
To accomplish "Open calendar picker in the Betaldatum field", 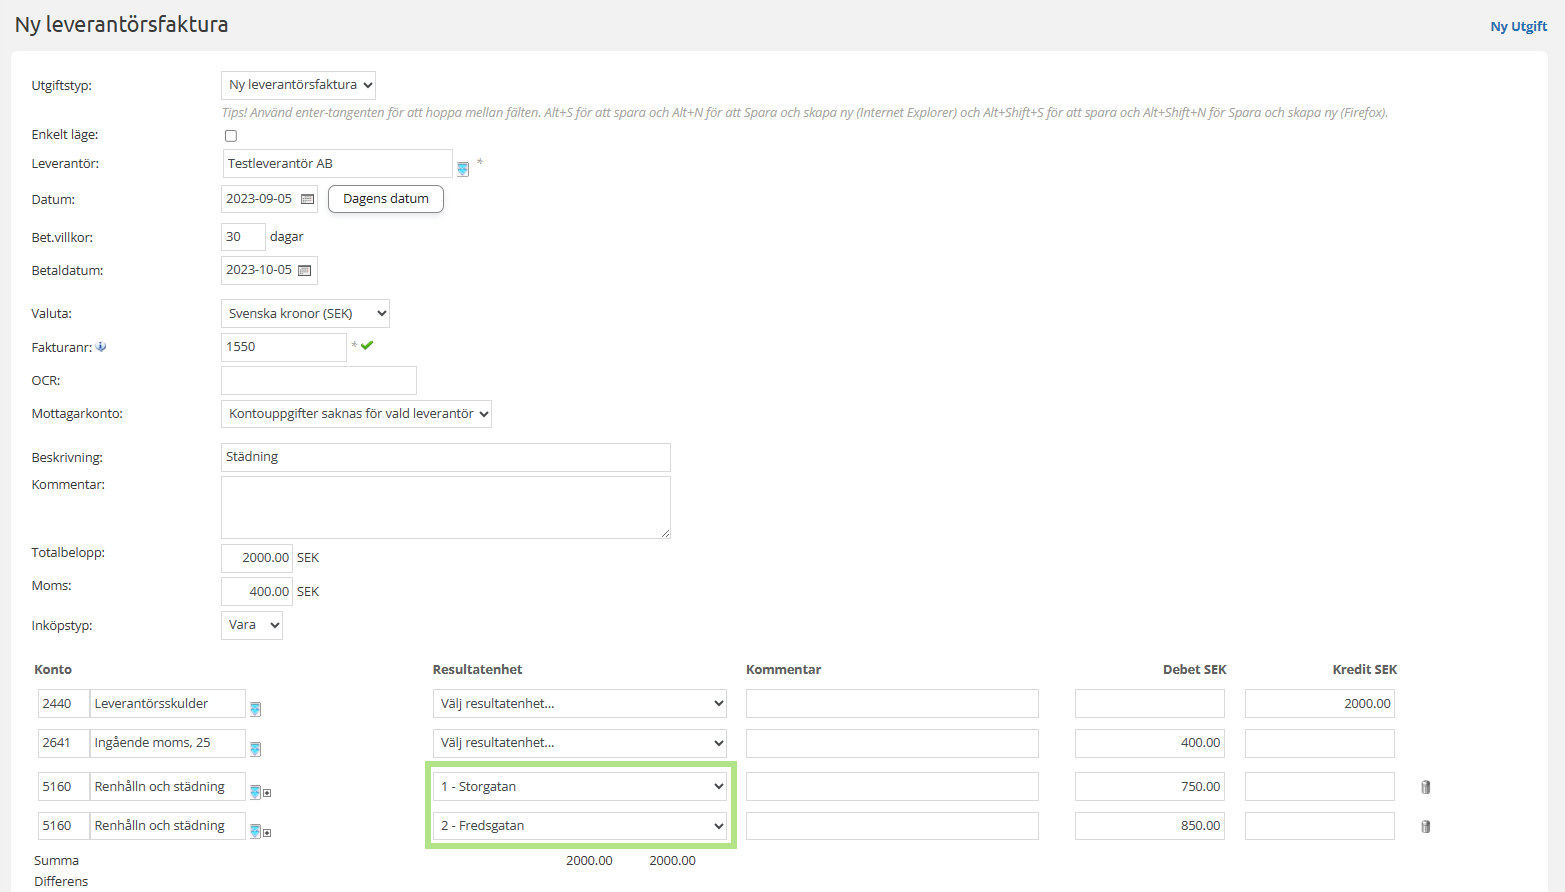I will click(x=305, y=270).
